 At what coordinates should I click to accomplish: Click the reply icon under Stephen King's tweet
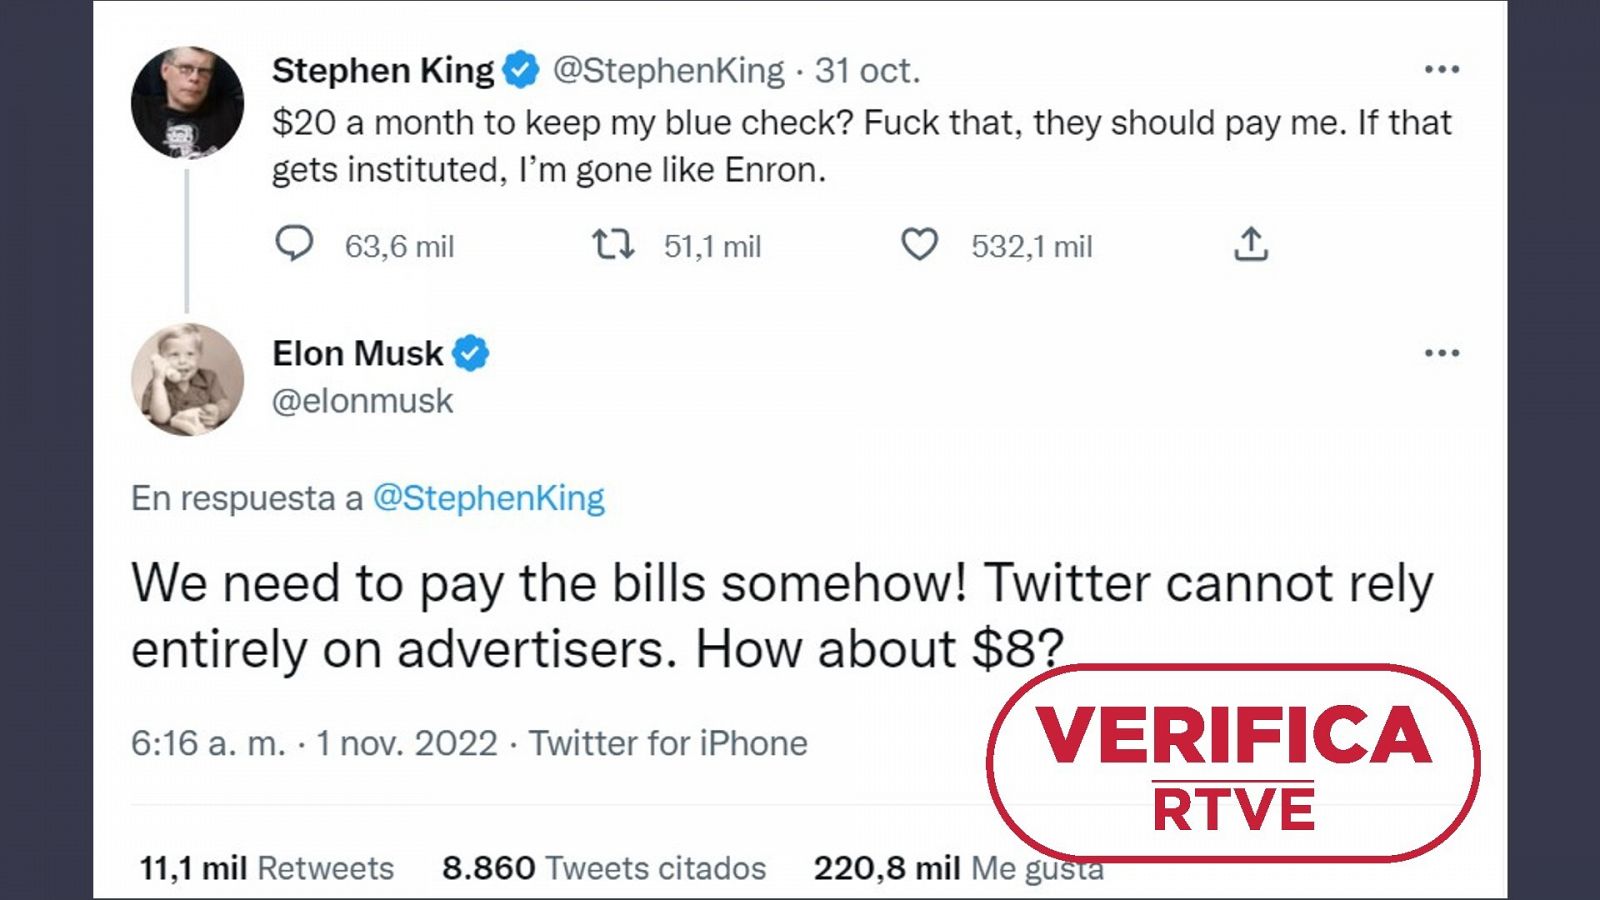tap(294, 244)
